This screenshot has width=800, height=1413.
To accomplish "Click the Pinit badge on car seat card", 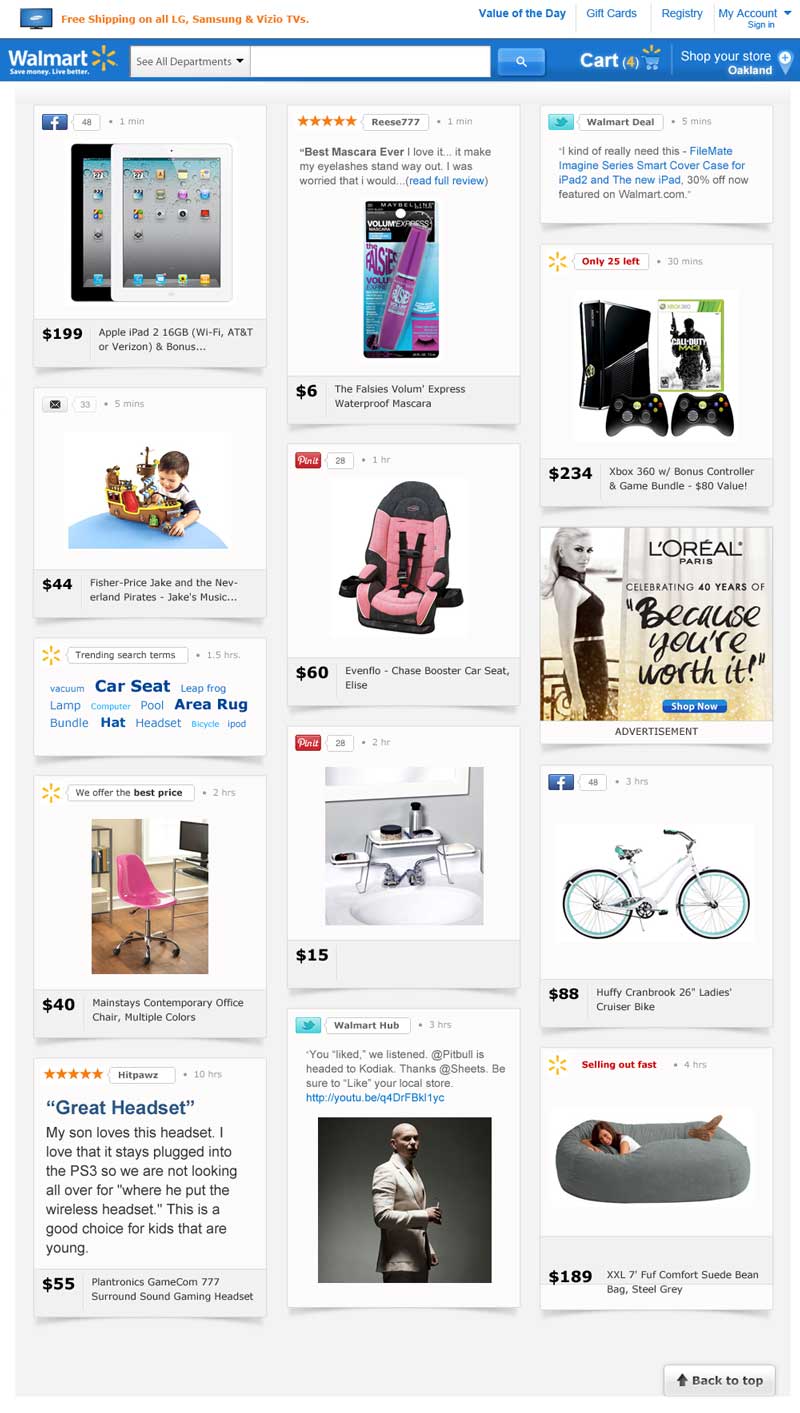I will (308, 460).
